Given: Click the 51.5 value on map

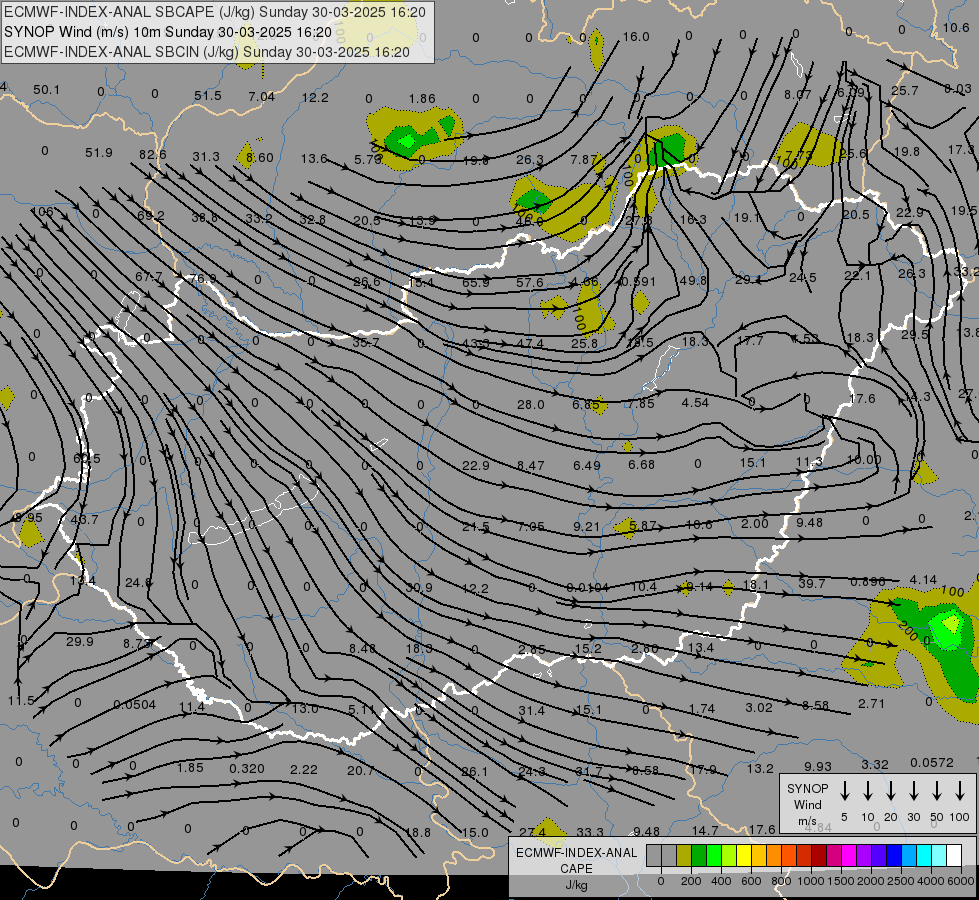Looking at the screenshot, I should (x=207, y=96).
